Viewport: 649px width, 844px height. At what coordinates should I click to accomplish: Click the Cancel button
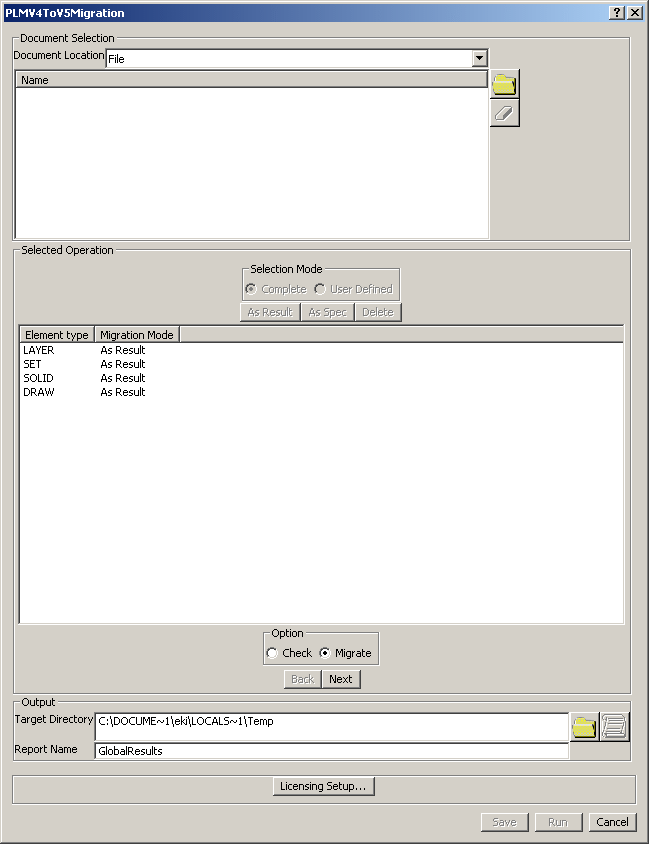(x=612, y=822)
